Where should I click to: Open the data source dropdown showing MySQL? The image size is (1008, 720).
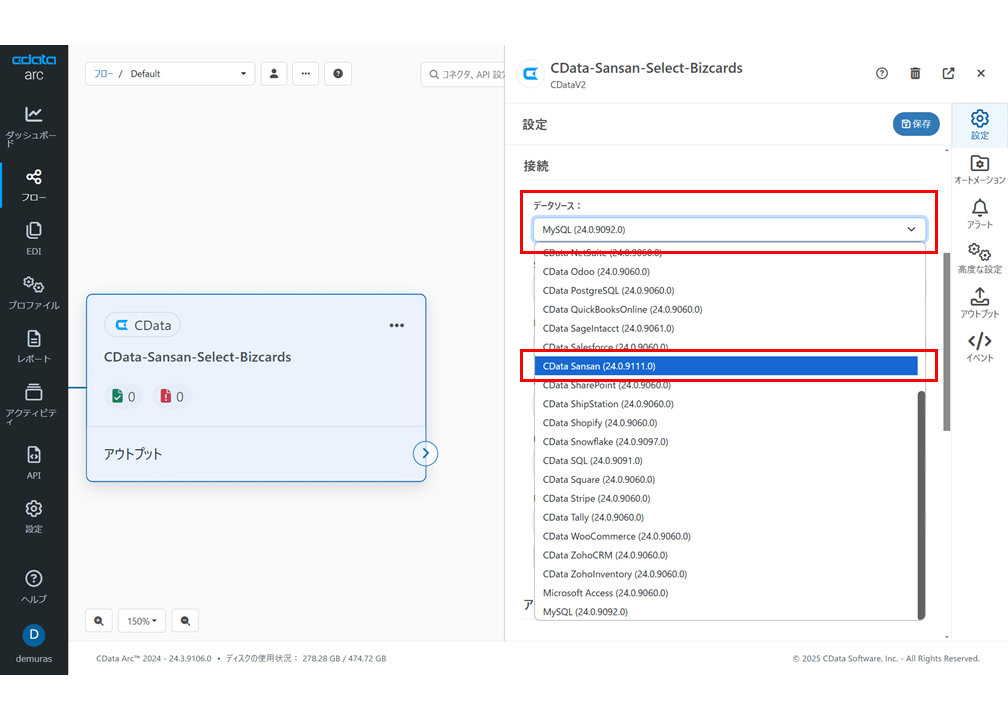[729, 230]
